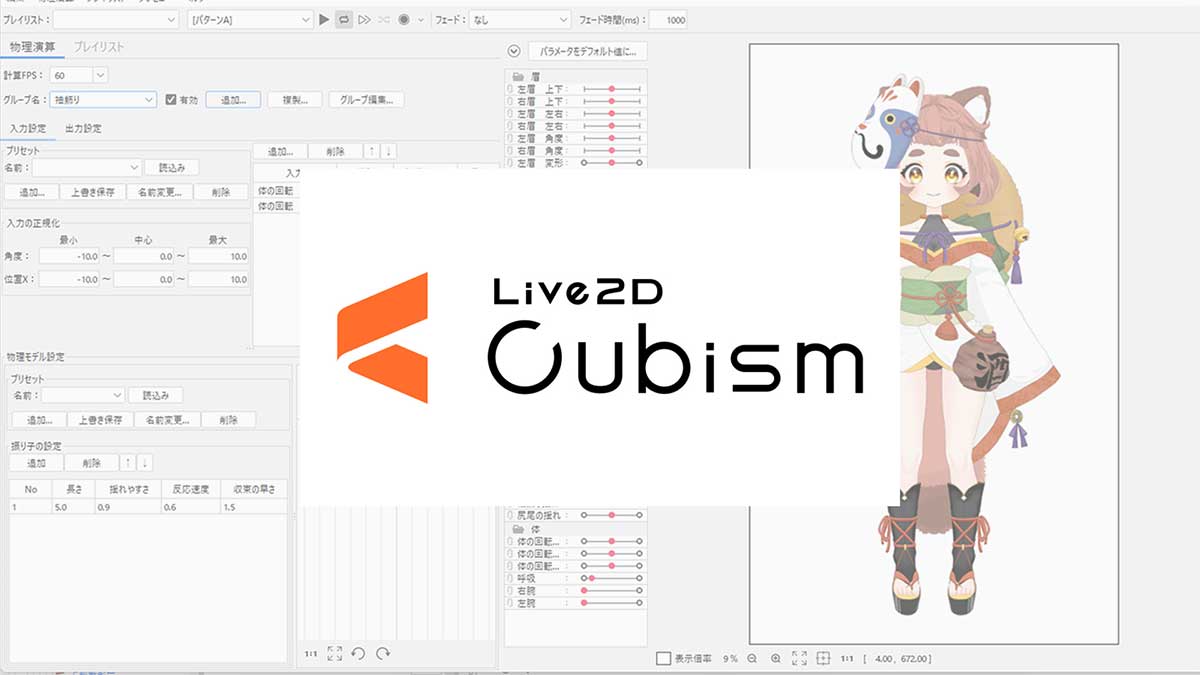Viewport: 1200px width, 675px height.
Task: Collapse the parameter panel with the circled chevron
Action: (x=514, y=51)
